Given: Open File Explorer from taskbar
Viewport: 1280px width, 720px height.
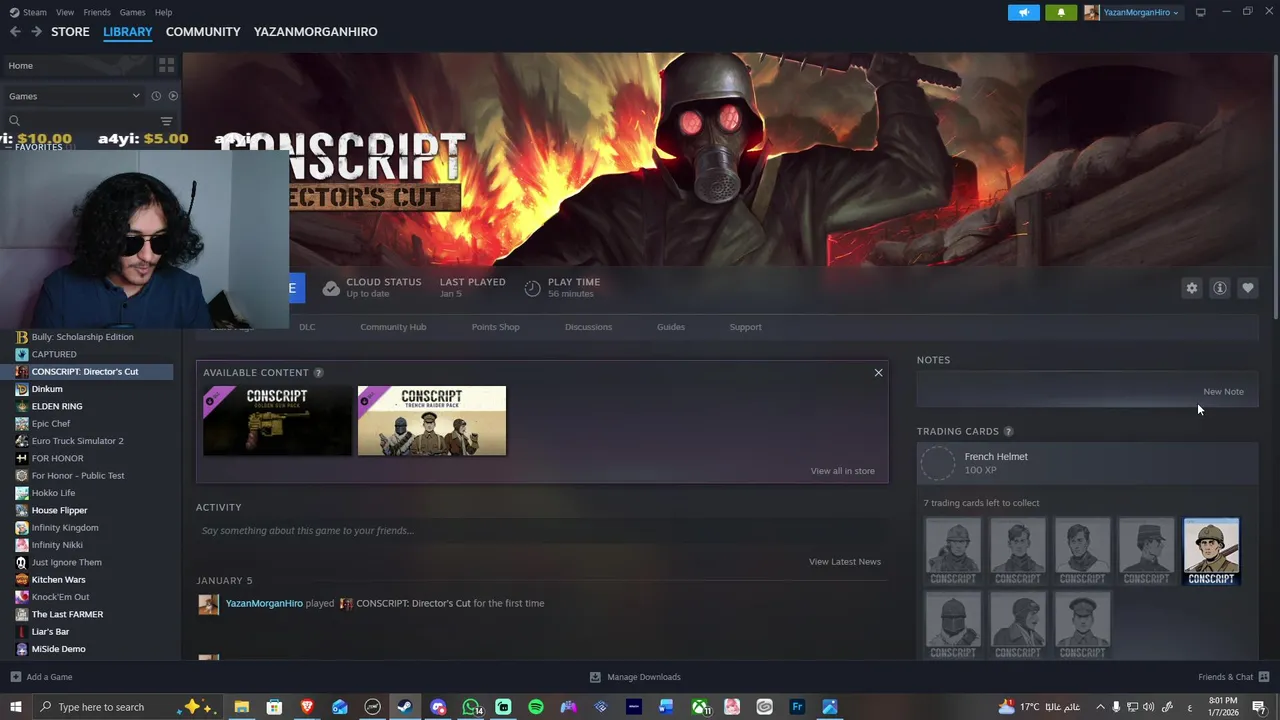Looking at the screenshot, I should (x=242, y=707).
